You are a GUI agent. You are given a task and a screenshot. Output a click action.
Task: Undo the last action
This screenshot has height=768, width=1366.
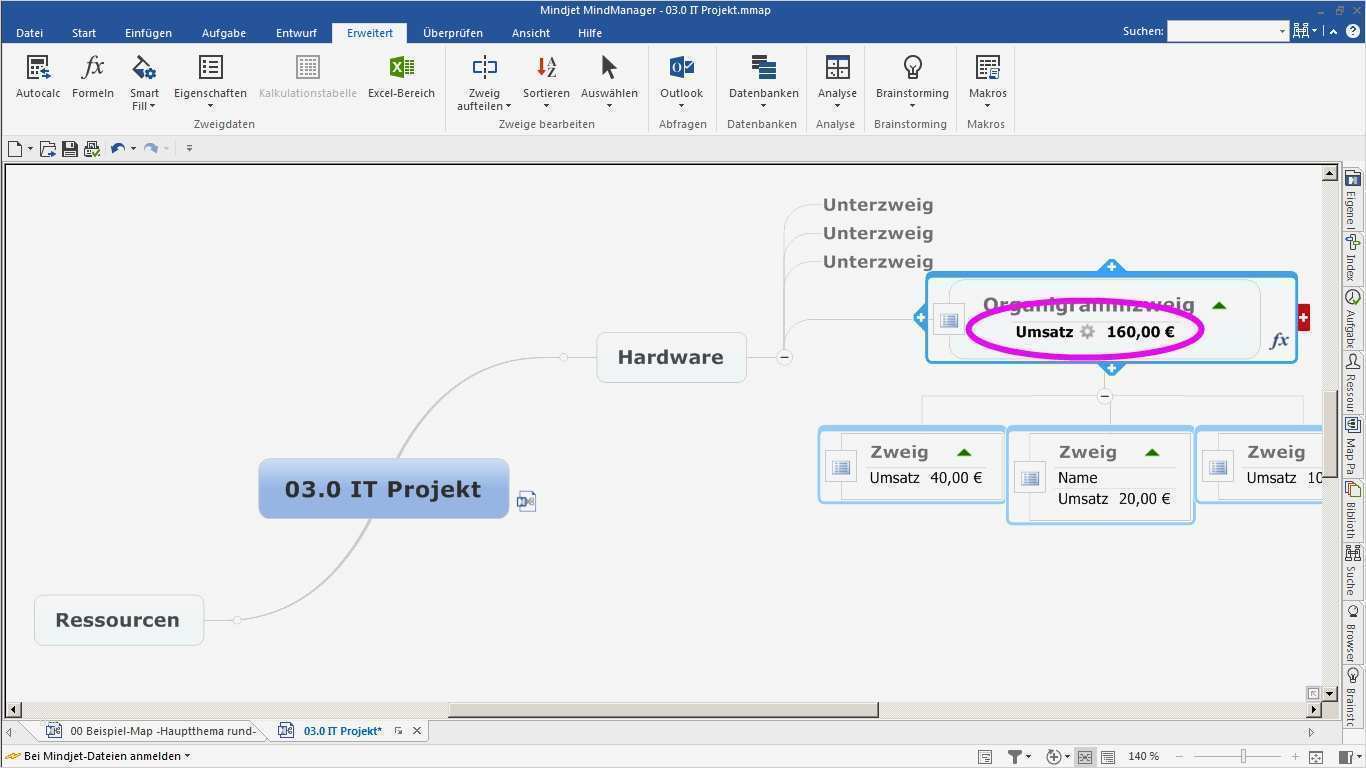tap(118, 149)
